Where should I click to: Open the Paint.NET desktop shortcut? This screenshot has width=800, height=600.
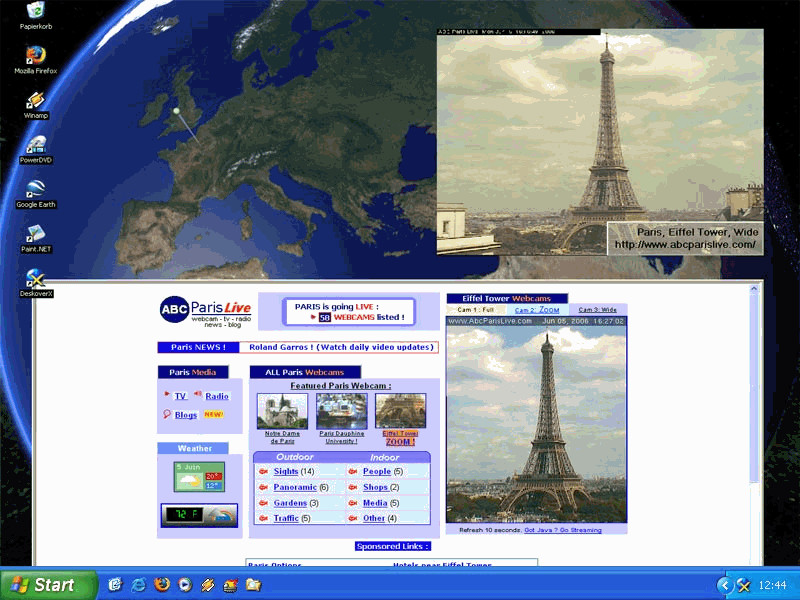(x=36, y=239)
